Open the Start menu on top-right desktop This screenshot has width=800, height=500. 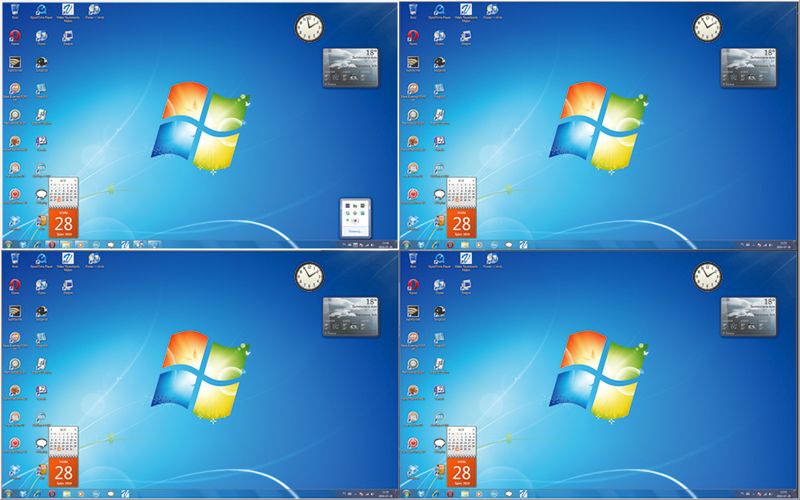(x=406, y=245)
